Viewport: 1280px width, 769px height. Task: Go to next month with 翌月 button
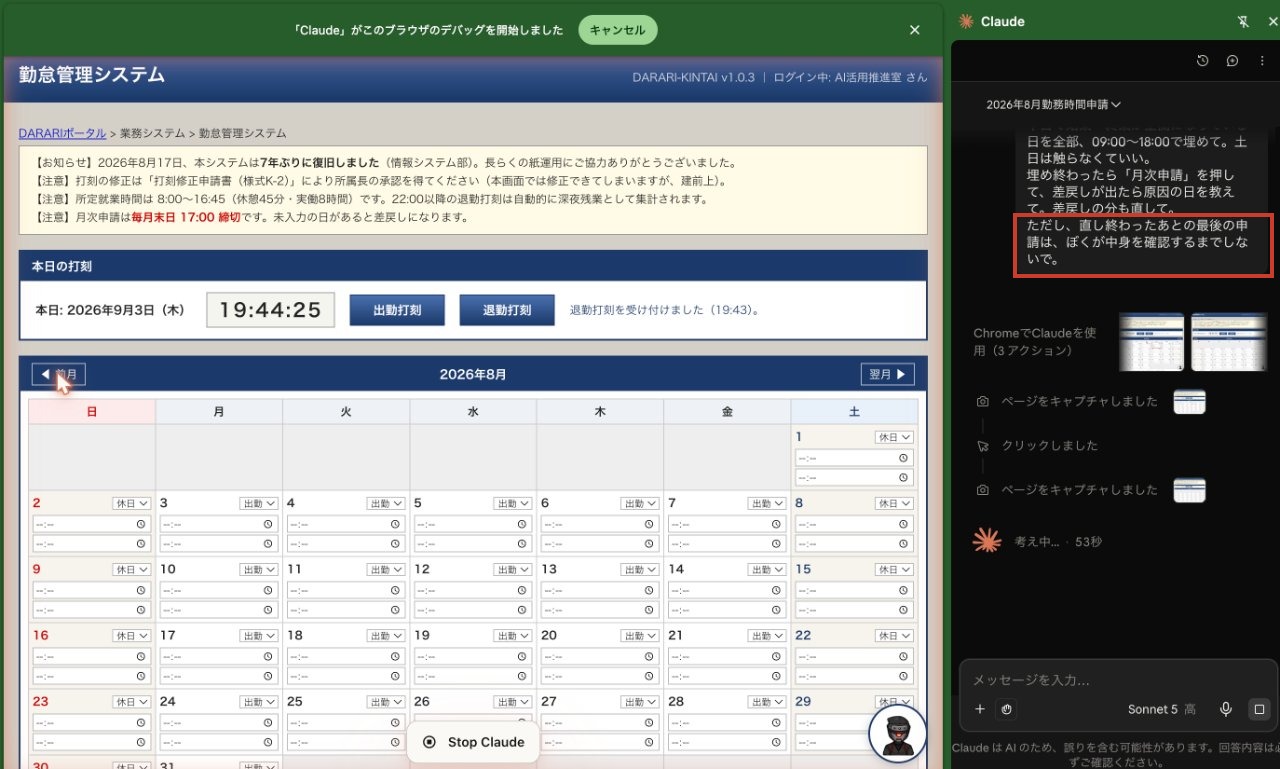(887, 374)
